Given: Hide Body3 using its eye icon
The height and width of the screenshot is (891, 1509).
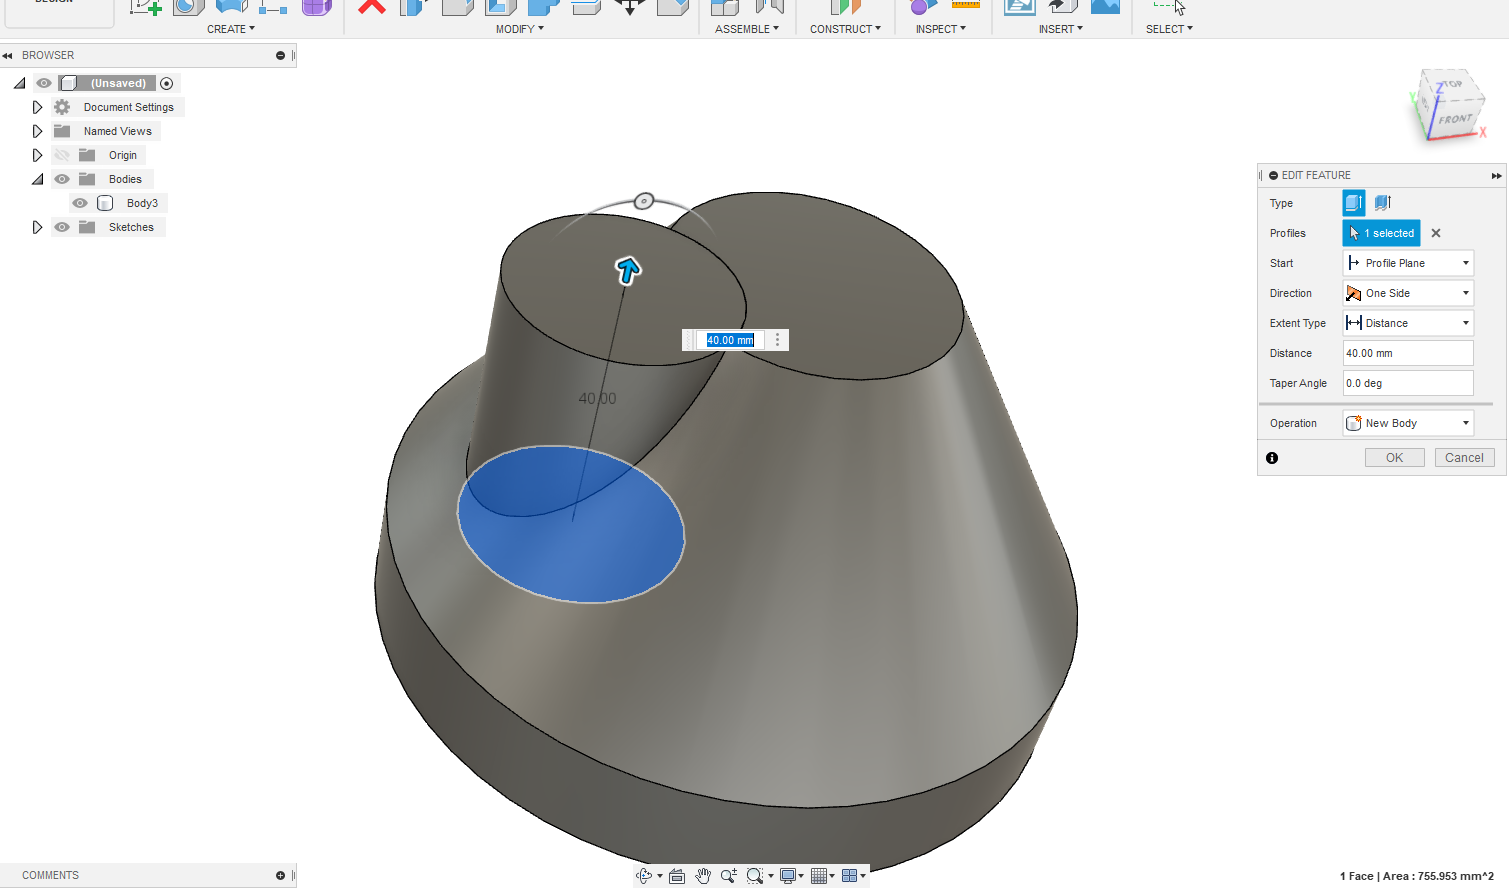Looking at the screenshot, I should click(80, 203).
